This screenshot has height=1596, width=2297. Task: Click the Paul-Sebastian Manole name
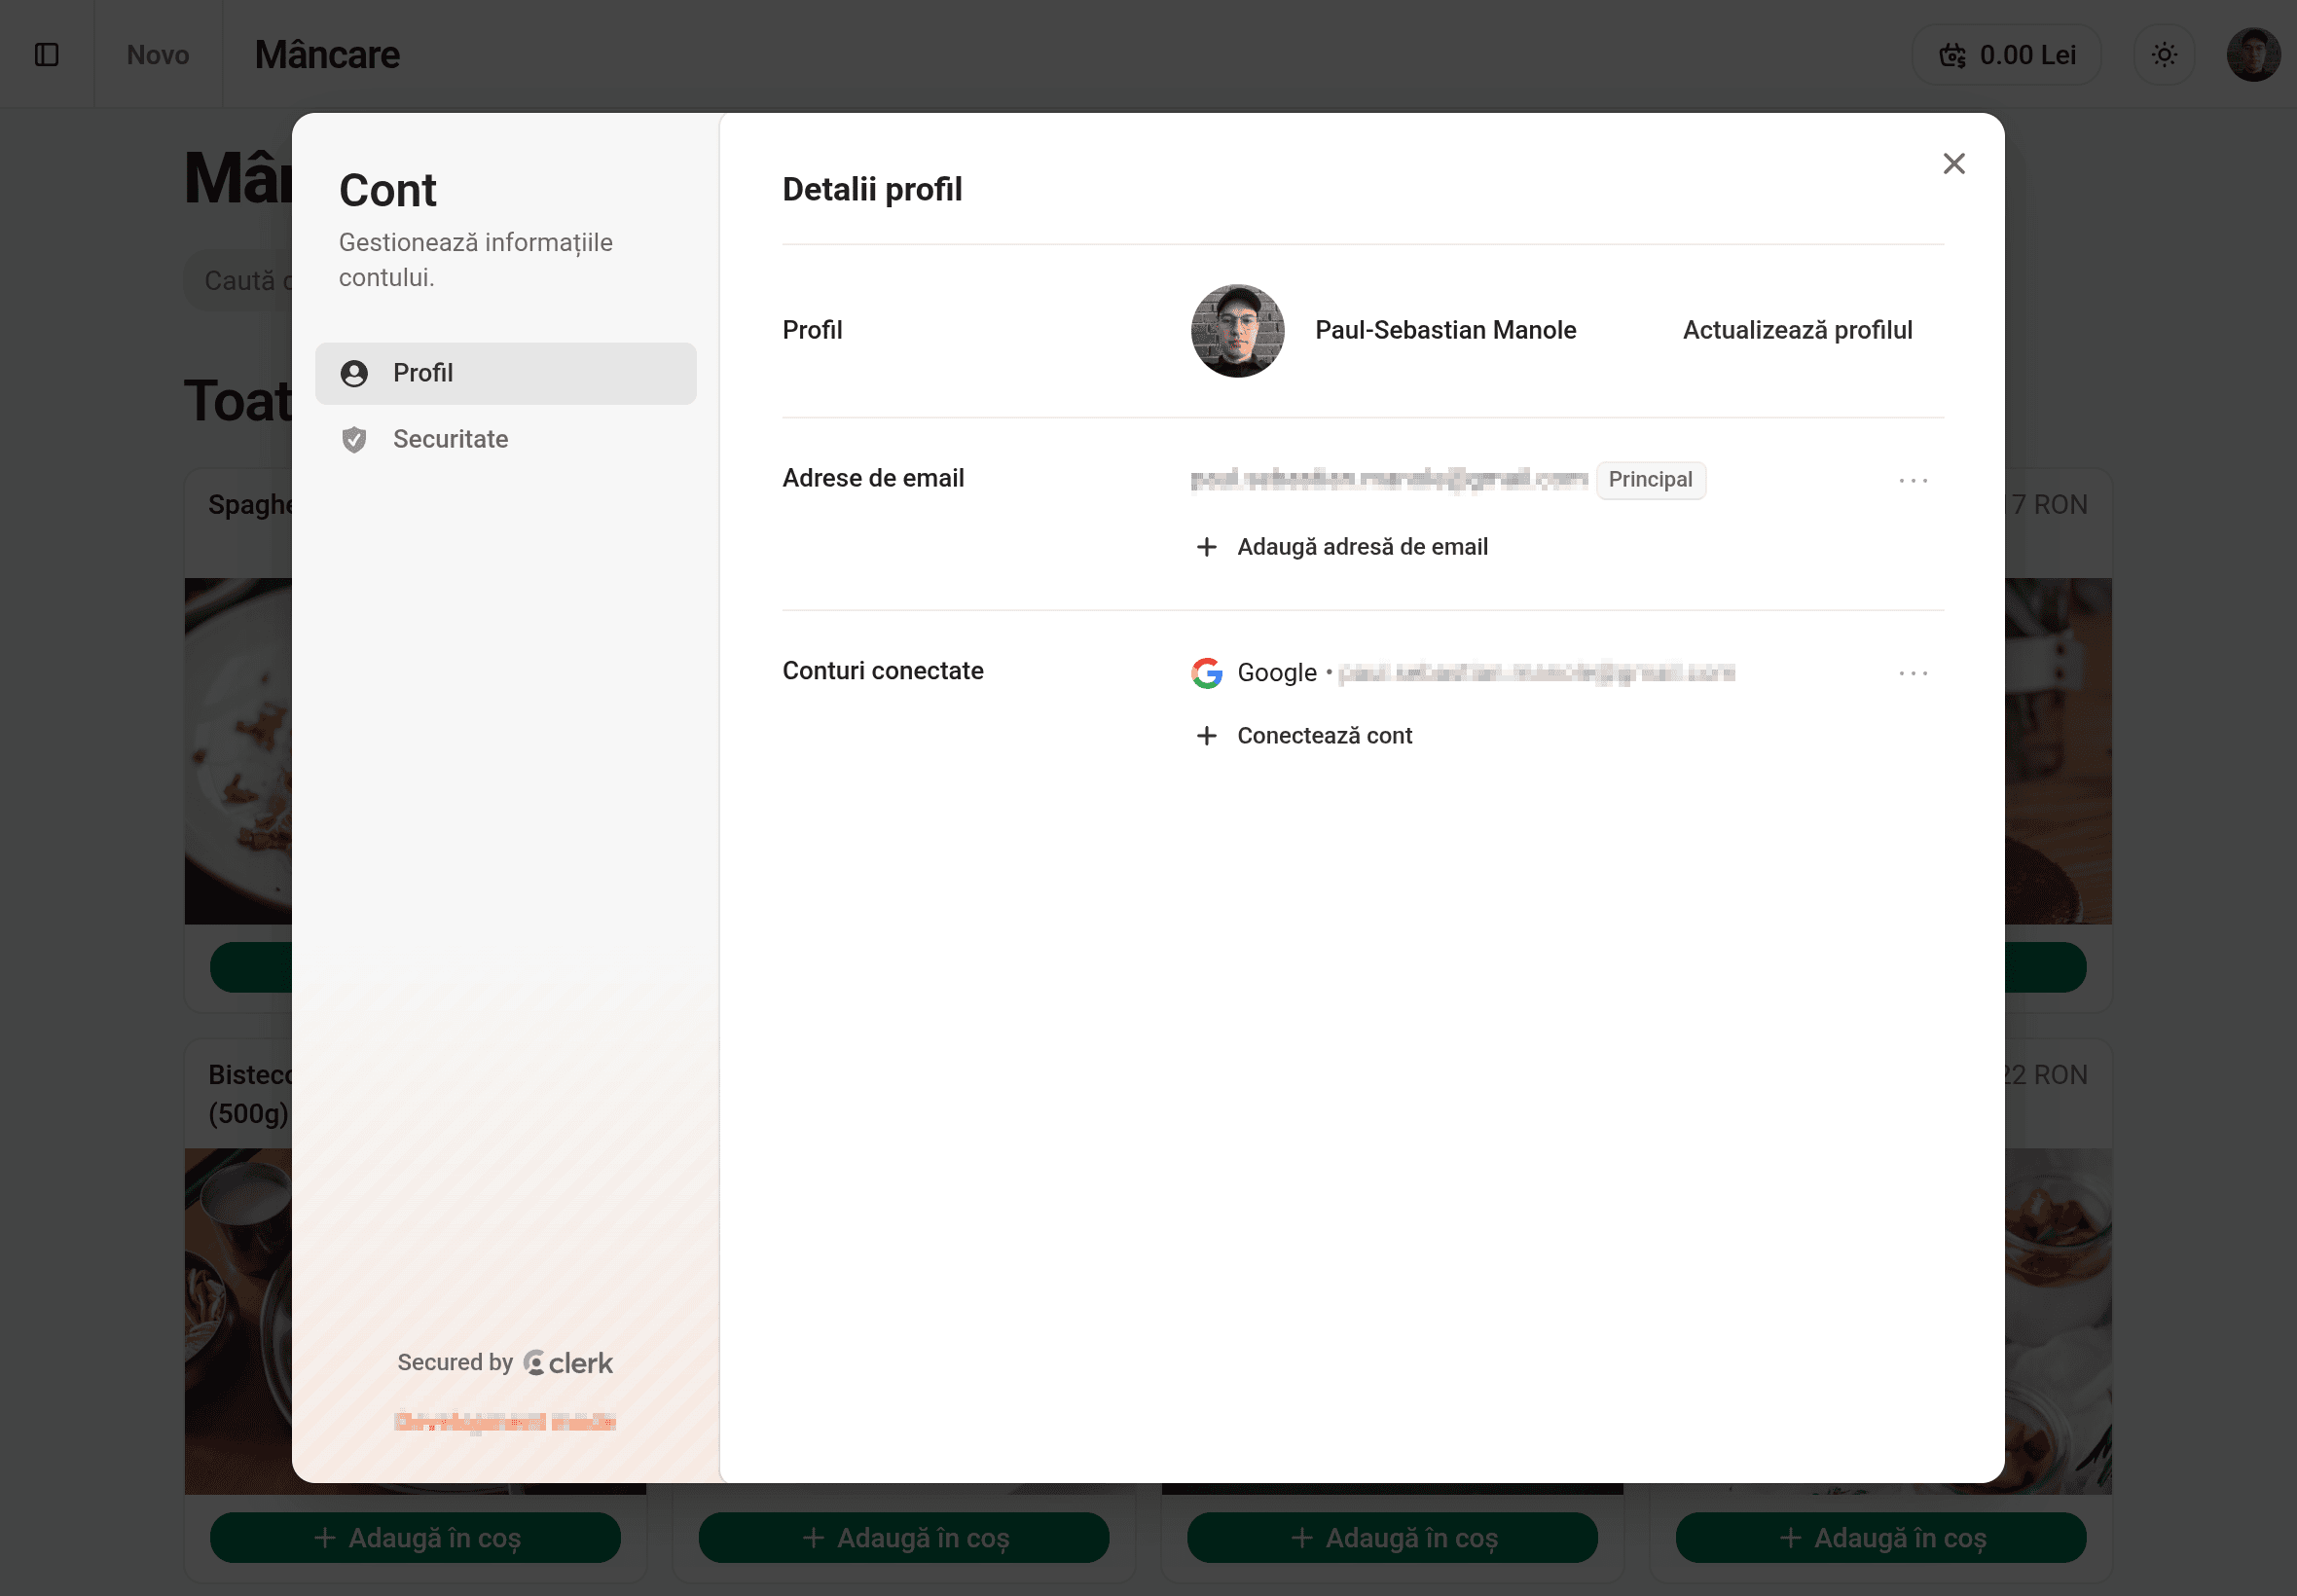coord(1445,330)
